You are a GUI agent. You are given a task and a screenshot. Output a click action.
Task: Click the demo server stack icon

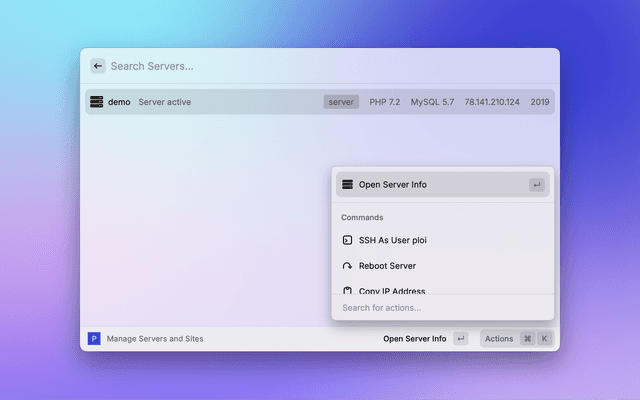[x=97, y=102]
